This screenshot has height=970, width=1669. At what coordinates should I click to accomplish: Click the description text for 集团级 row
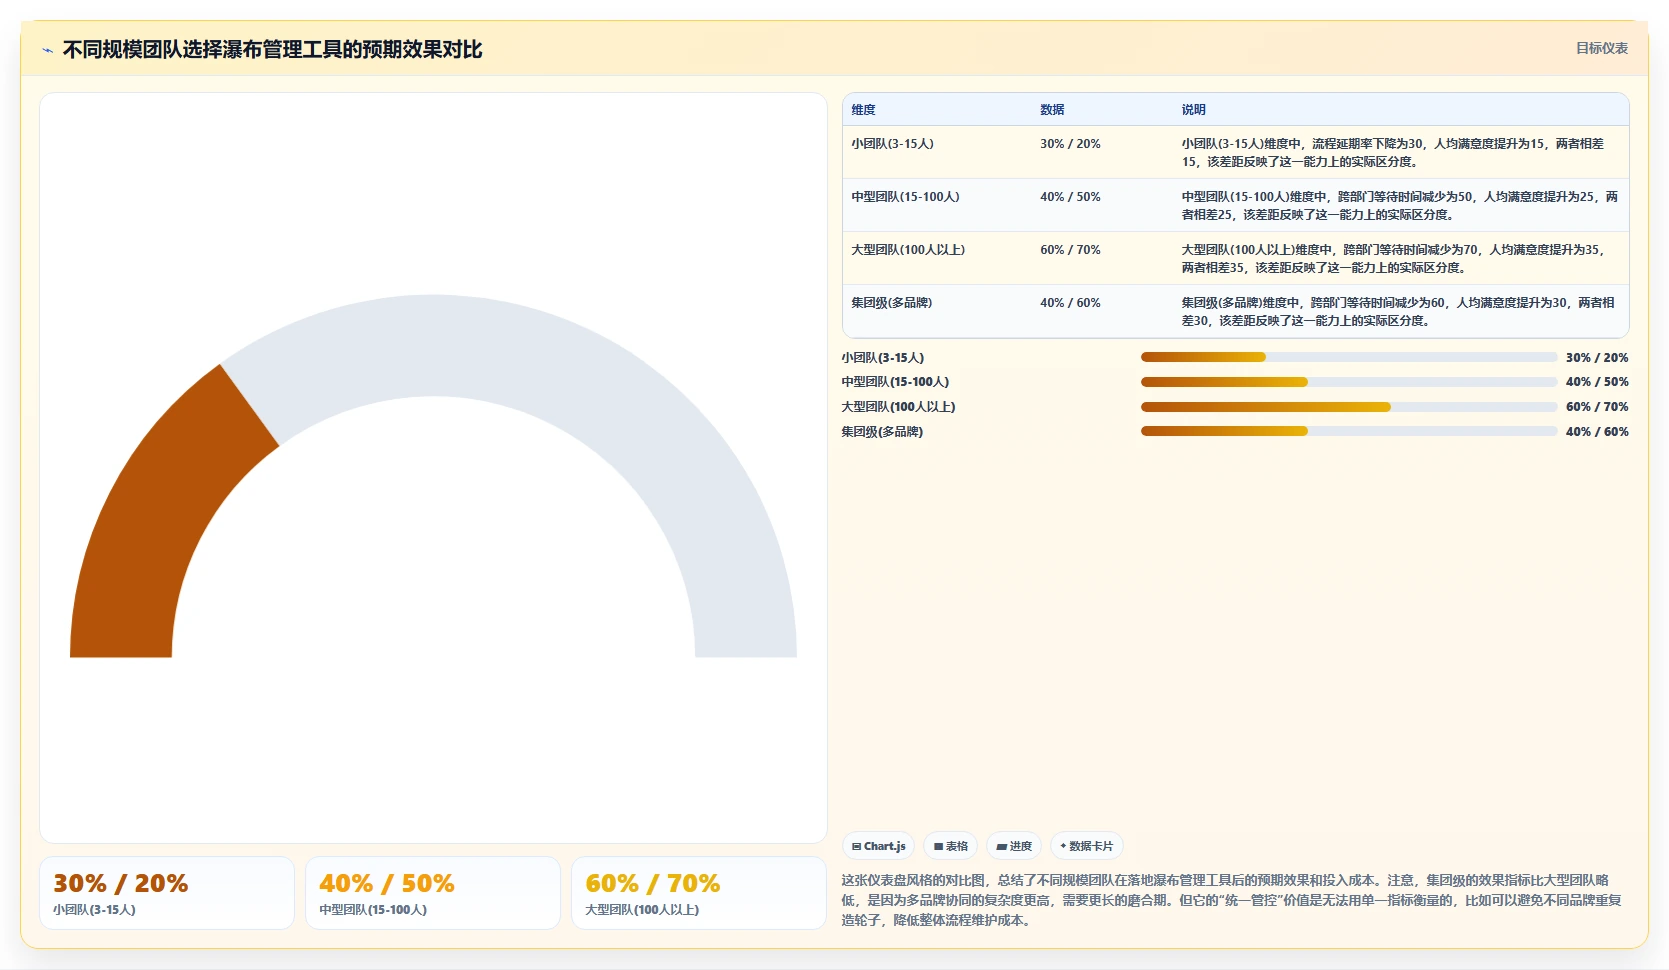coord(1398,312)
